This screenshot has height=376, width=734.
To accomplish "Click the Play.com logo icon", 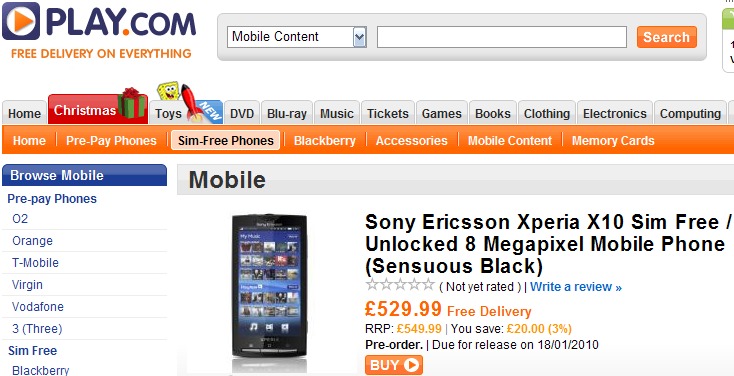I will [x=21, y=21].
